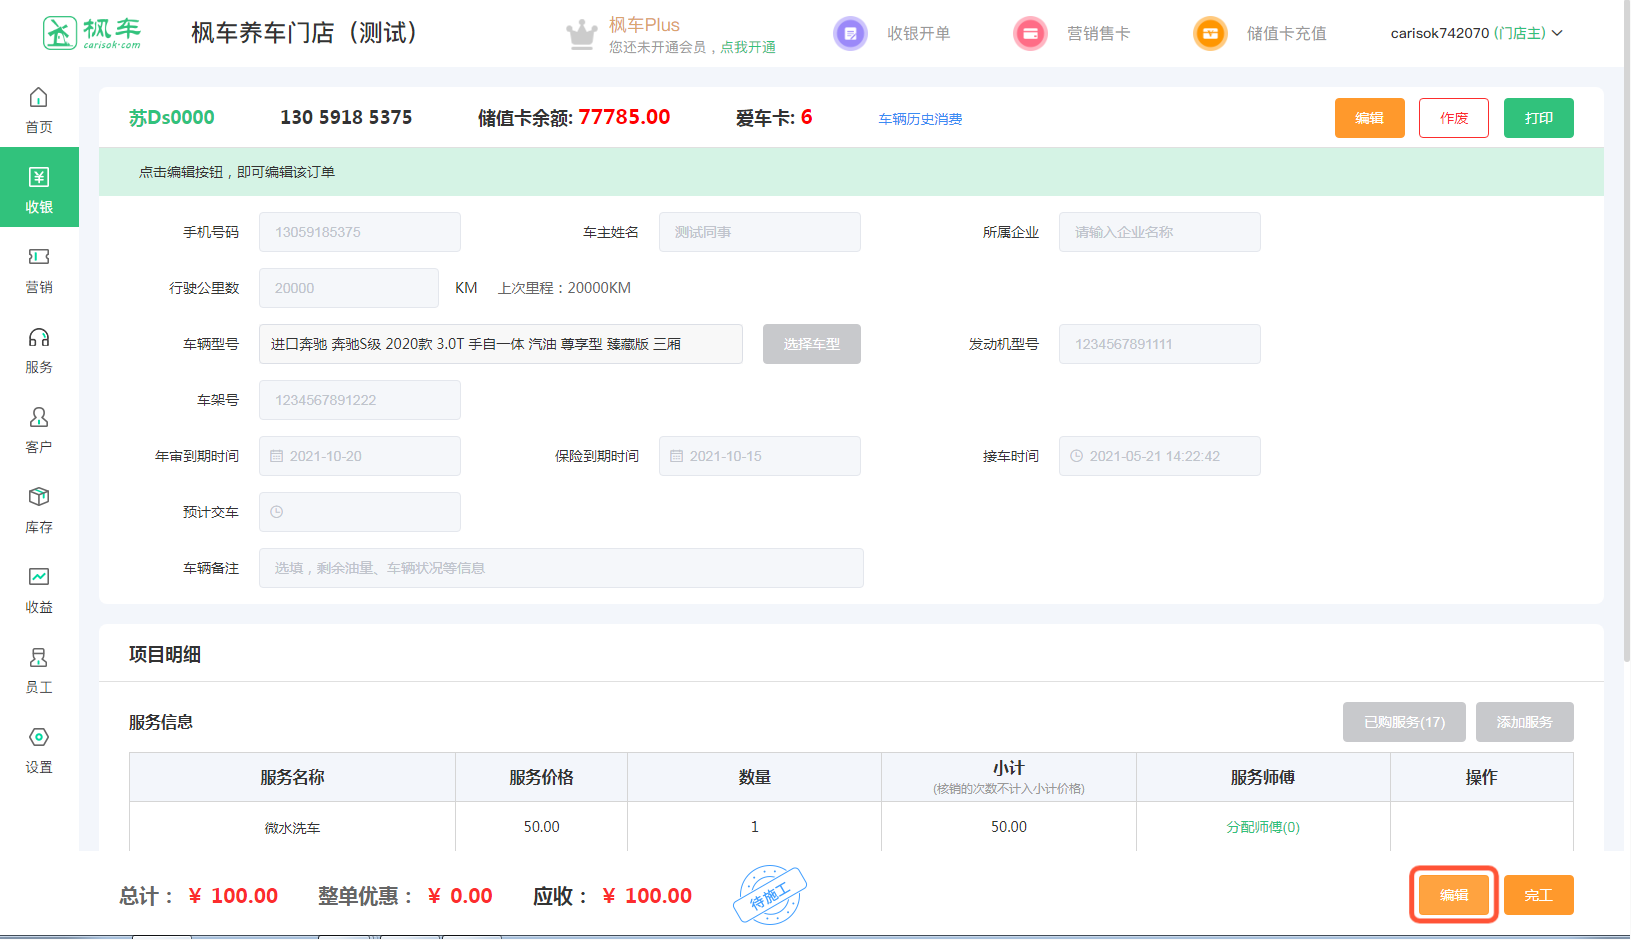Click the 收银开单 purple icon in header
Screen dimensions: 1631x940
pos(850,34)
